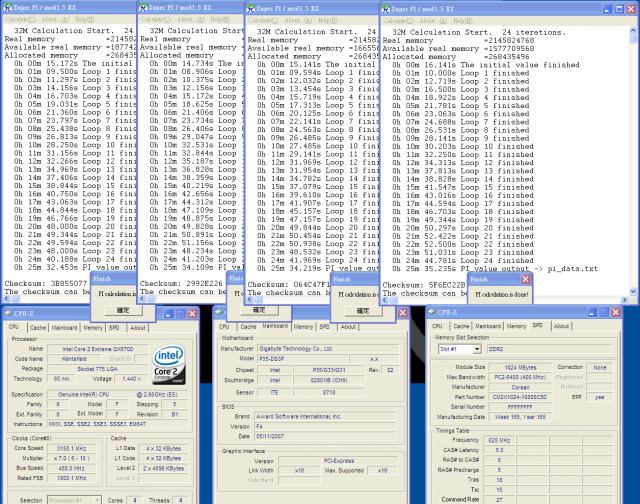
Task: Switch to Mainboard tab in left CPU-Z window
Action: [64, 327]
